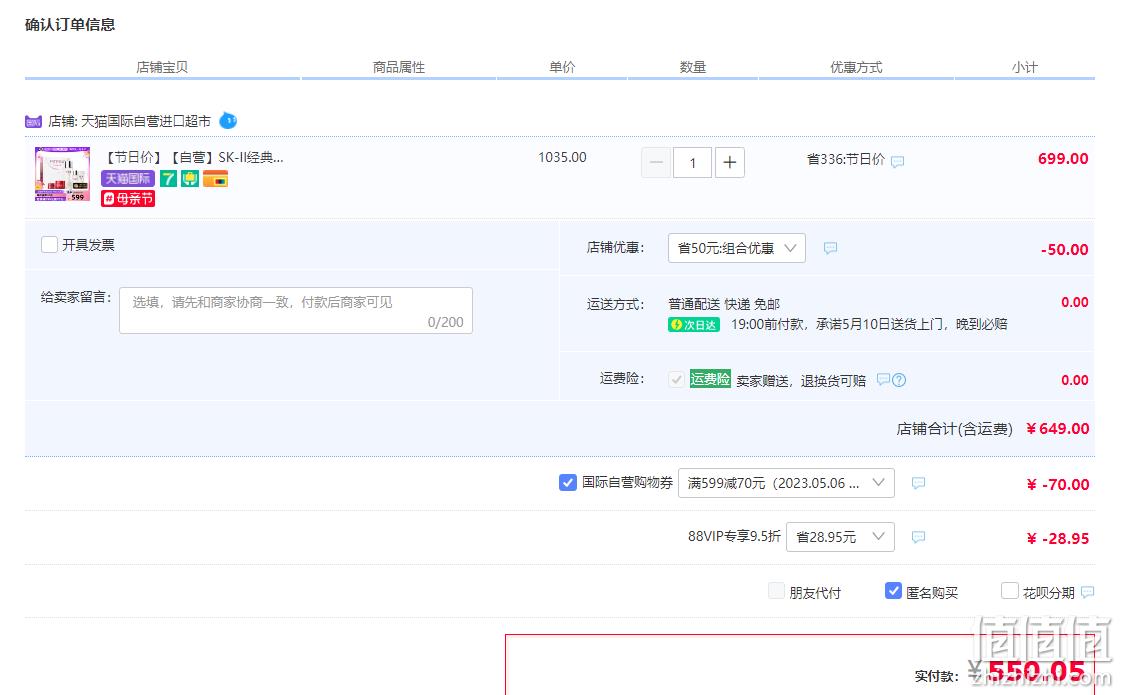The height and width of the screenshot is (695, 1121).
Task: Click the 小计 column header
Action: (x=1024, y=67)
